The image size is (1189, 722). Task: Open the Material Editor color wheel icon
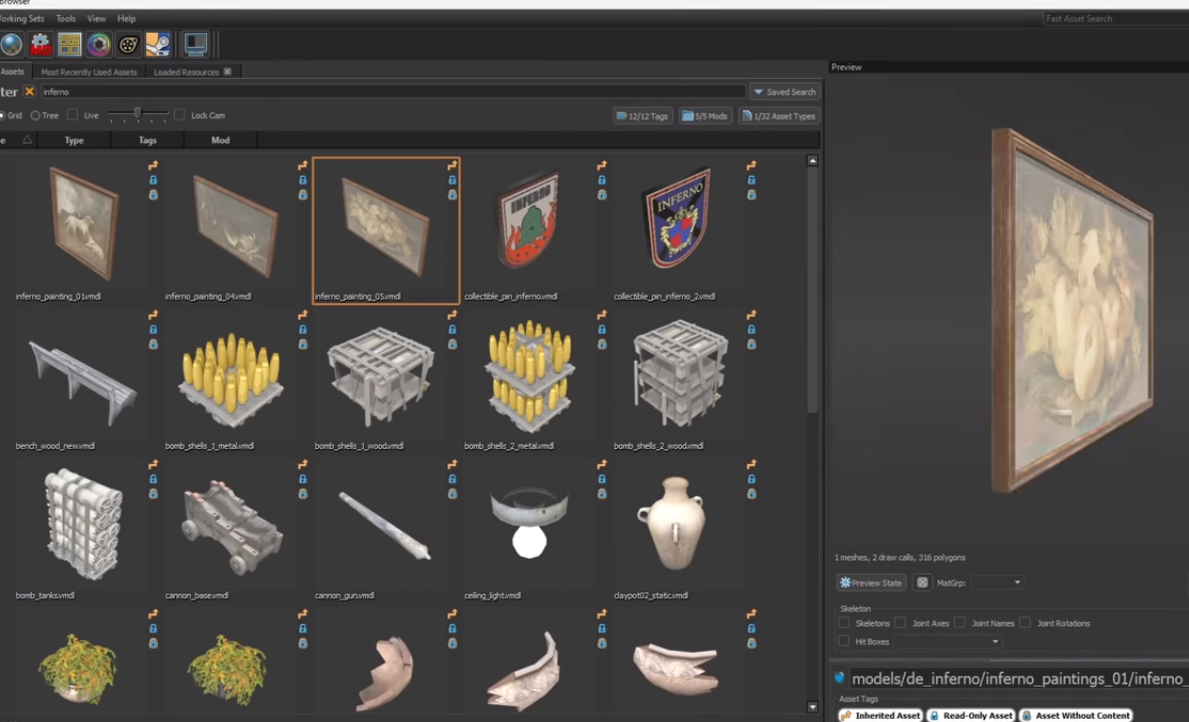[x=98, y=44]
